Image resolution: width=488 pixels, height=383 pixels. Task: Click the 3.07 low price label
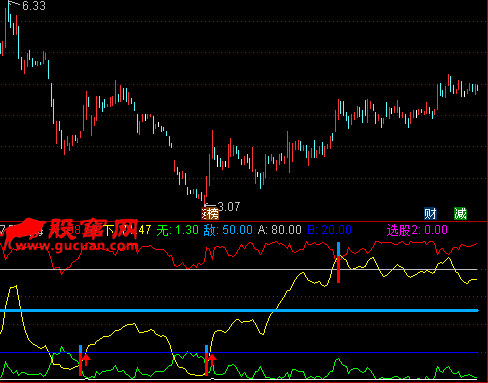(x=229, y=207)
